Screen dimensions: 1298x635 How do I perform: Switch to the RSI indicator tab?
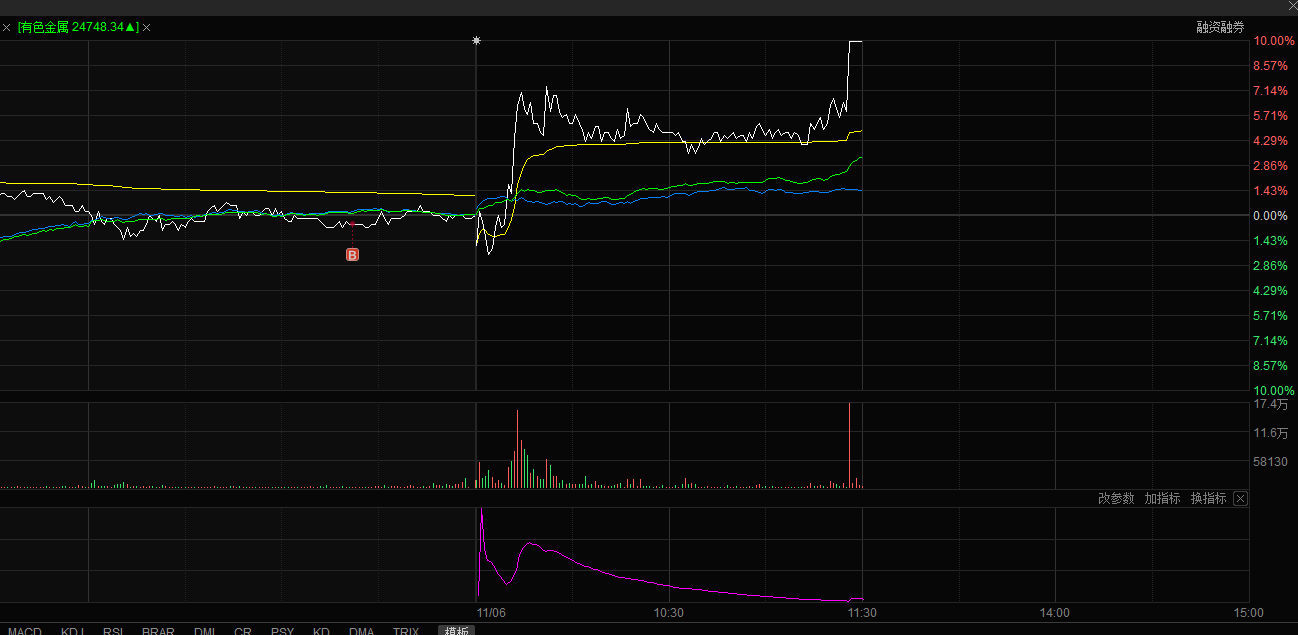point(113,631)
